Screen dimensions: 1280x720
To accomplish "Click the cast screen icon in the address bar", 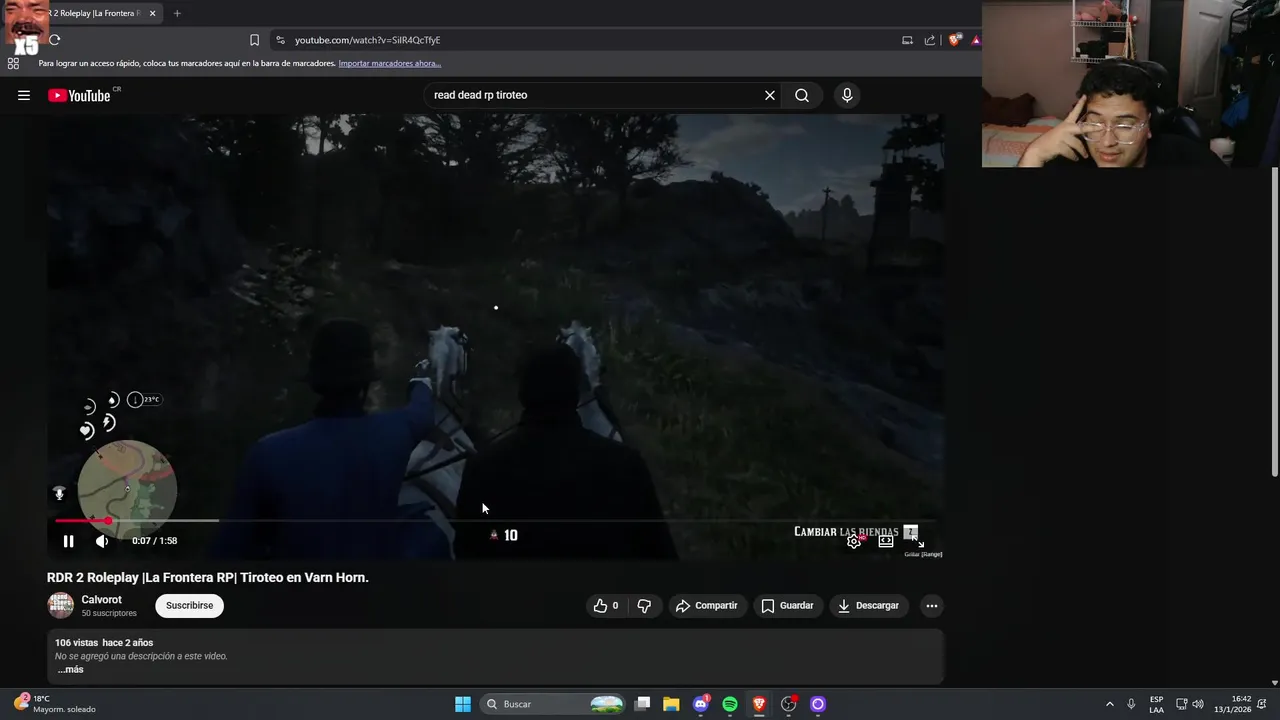I will tap(907, 40).
